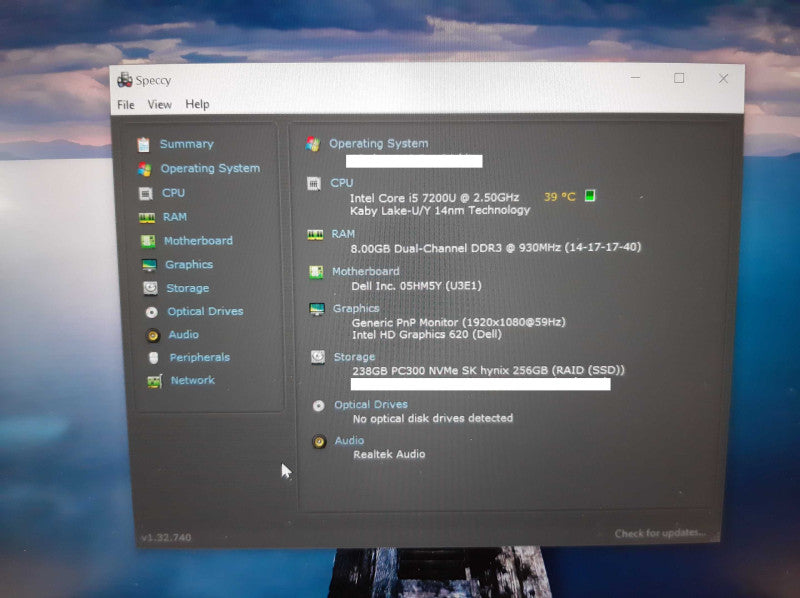Click the Storage drive icon in sidebar

coord(150,288)
